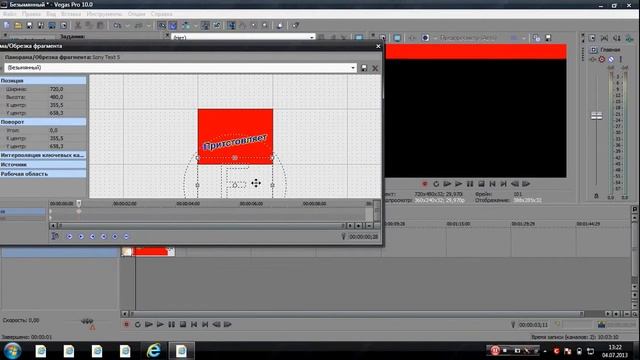Open the Справка menu
Screen dimensions: 640x360
pyautogui.click(x=161, y=14)
